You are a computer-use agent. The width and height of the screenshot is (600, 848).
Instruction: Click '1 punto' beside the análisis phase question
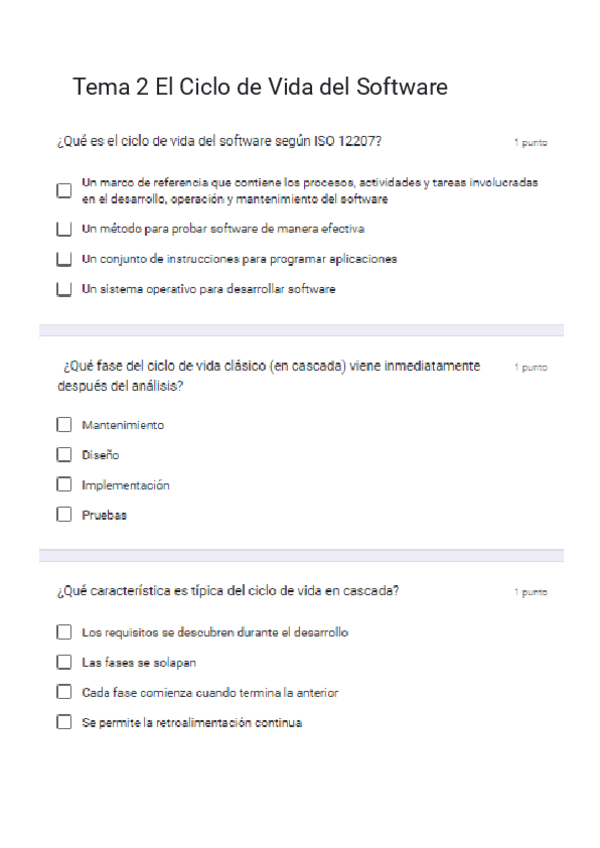click(530, 368)
